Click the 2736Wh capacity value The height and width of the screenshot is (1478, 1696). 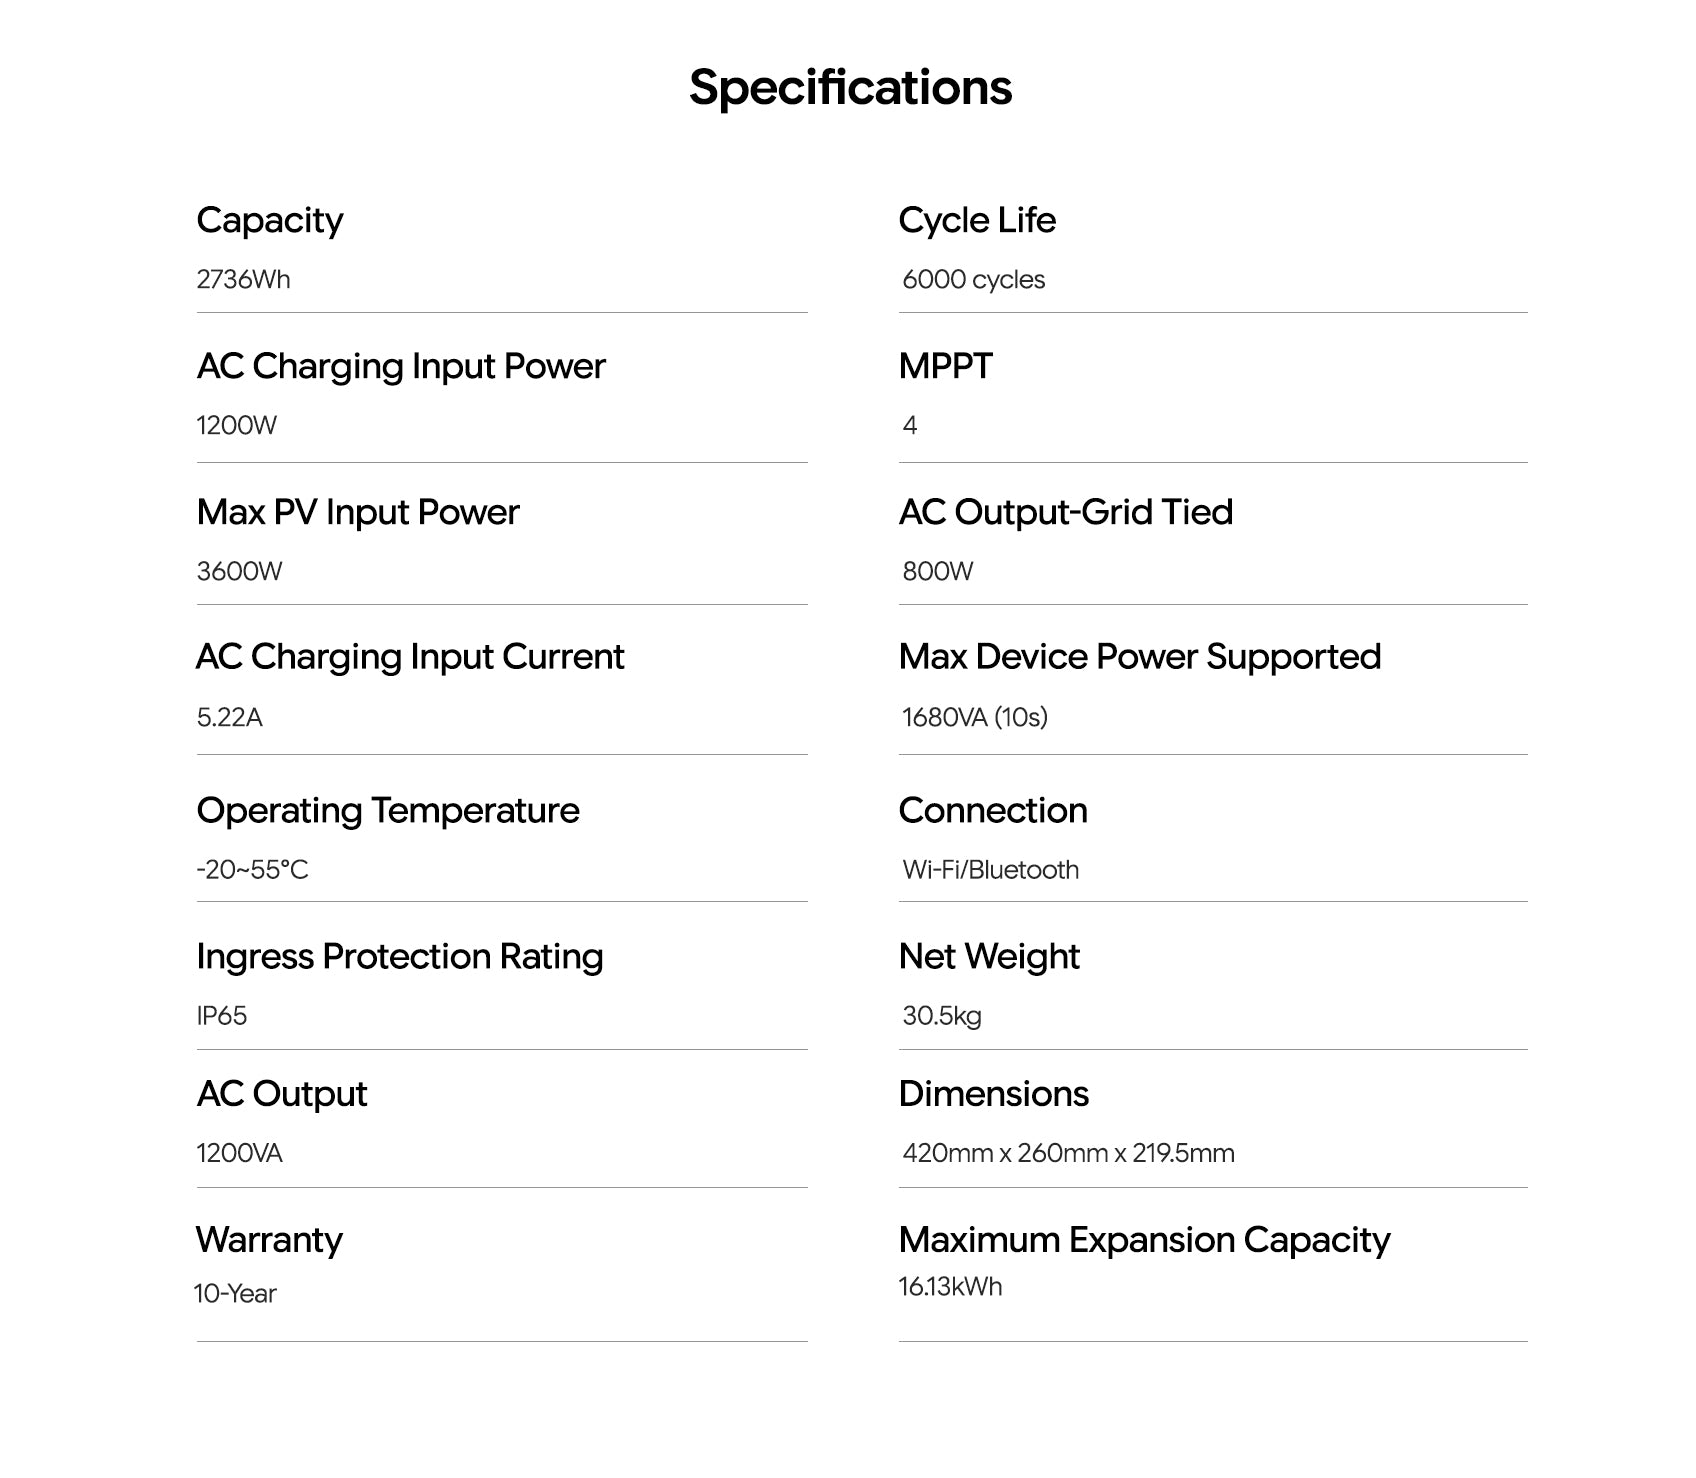tap(243, 279)
